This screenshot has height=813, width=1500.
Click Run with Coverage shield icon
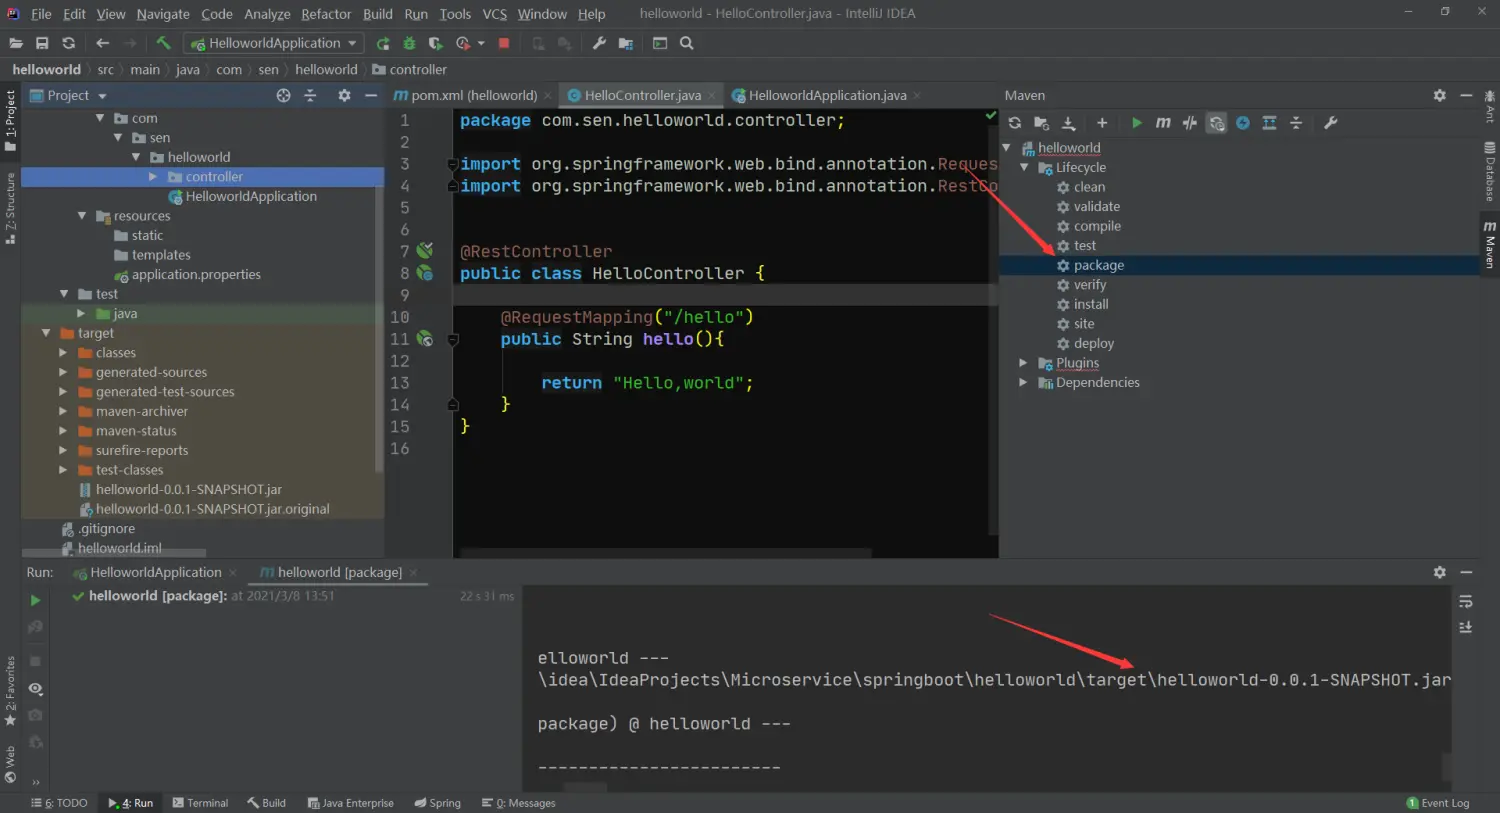point(435,43)
